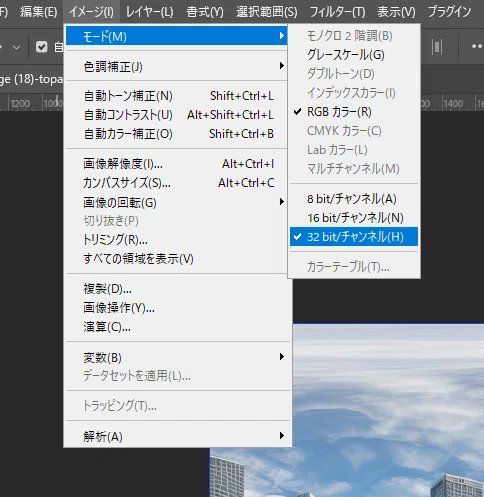Open 演算(C)... dialog
The height and width of the screenshot is (497, 484).
(x=178, y=327)
